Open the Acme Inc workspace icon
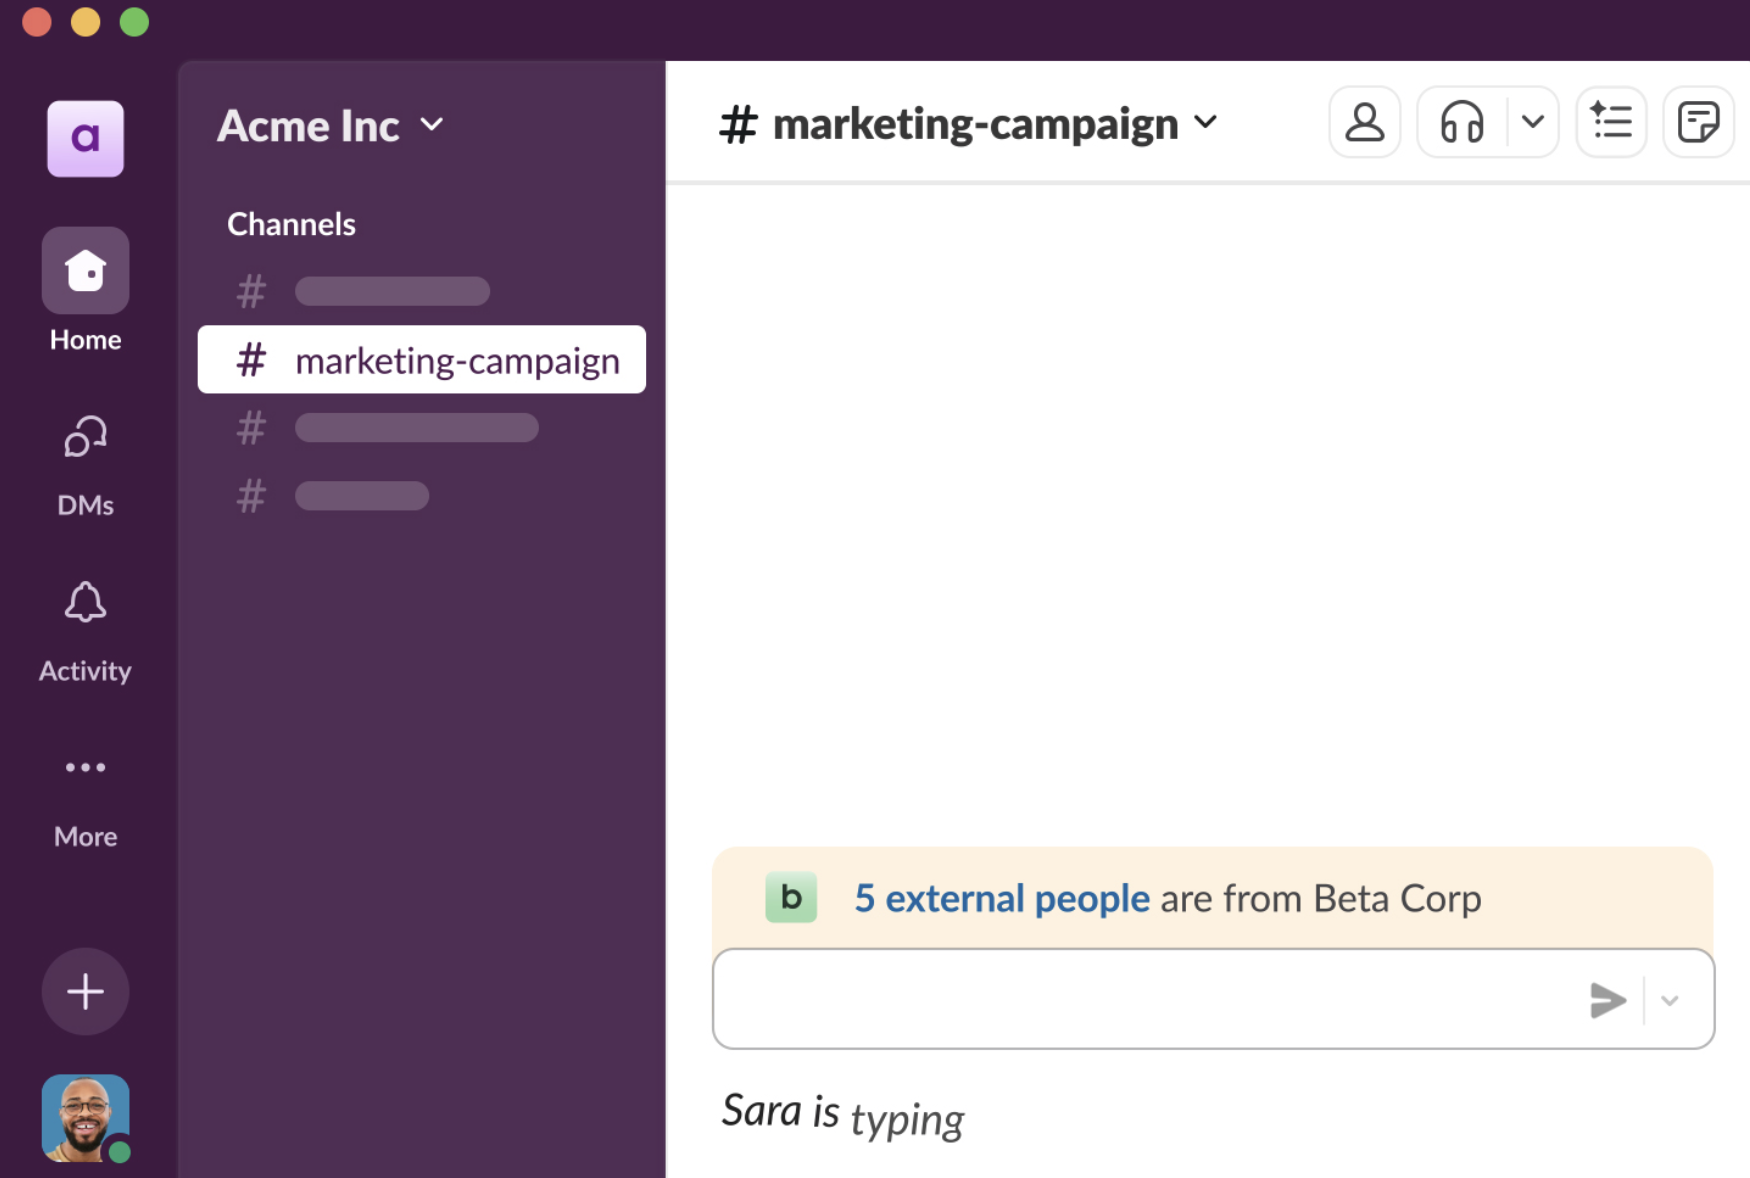This screenshot has width=1750, height=1178. [86, 138]
